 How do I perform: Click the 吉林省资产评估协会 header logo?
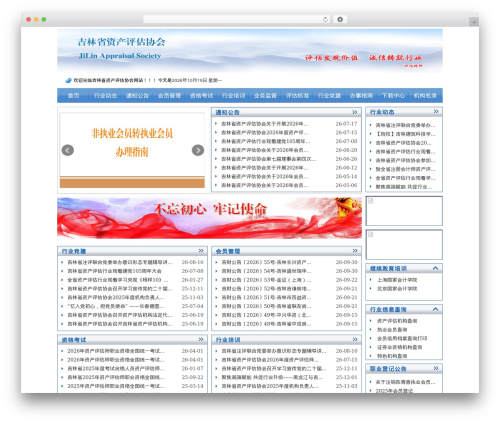121,48
